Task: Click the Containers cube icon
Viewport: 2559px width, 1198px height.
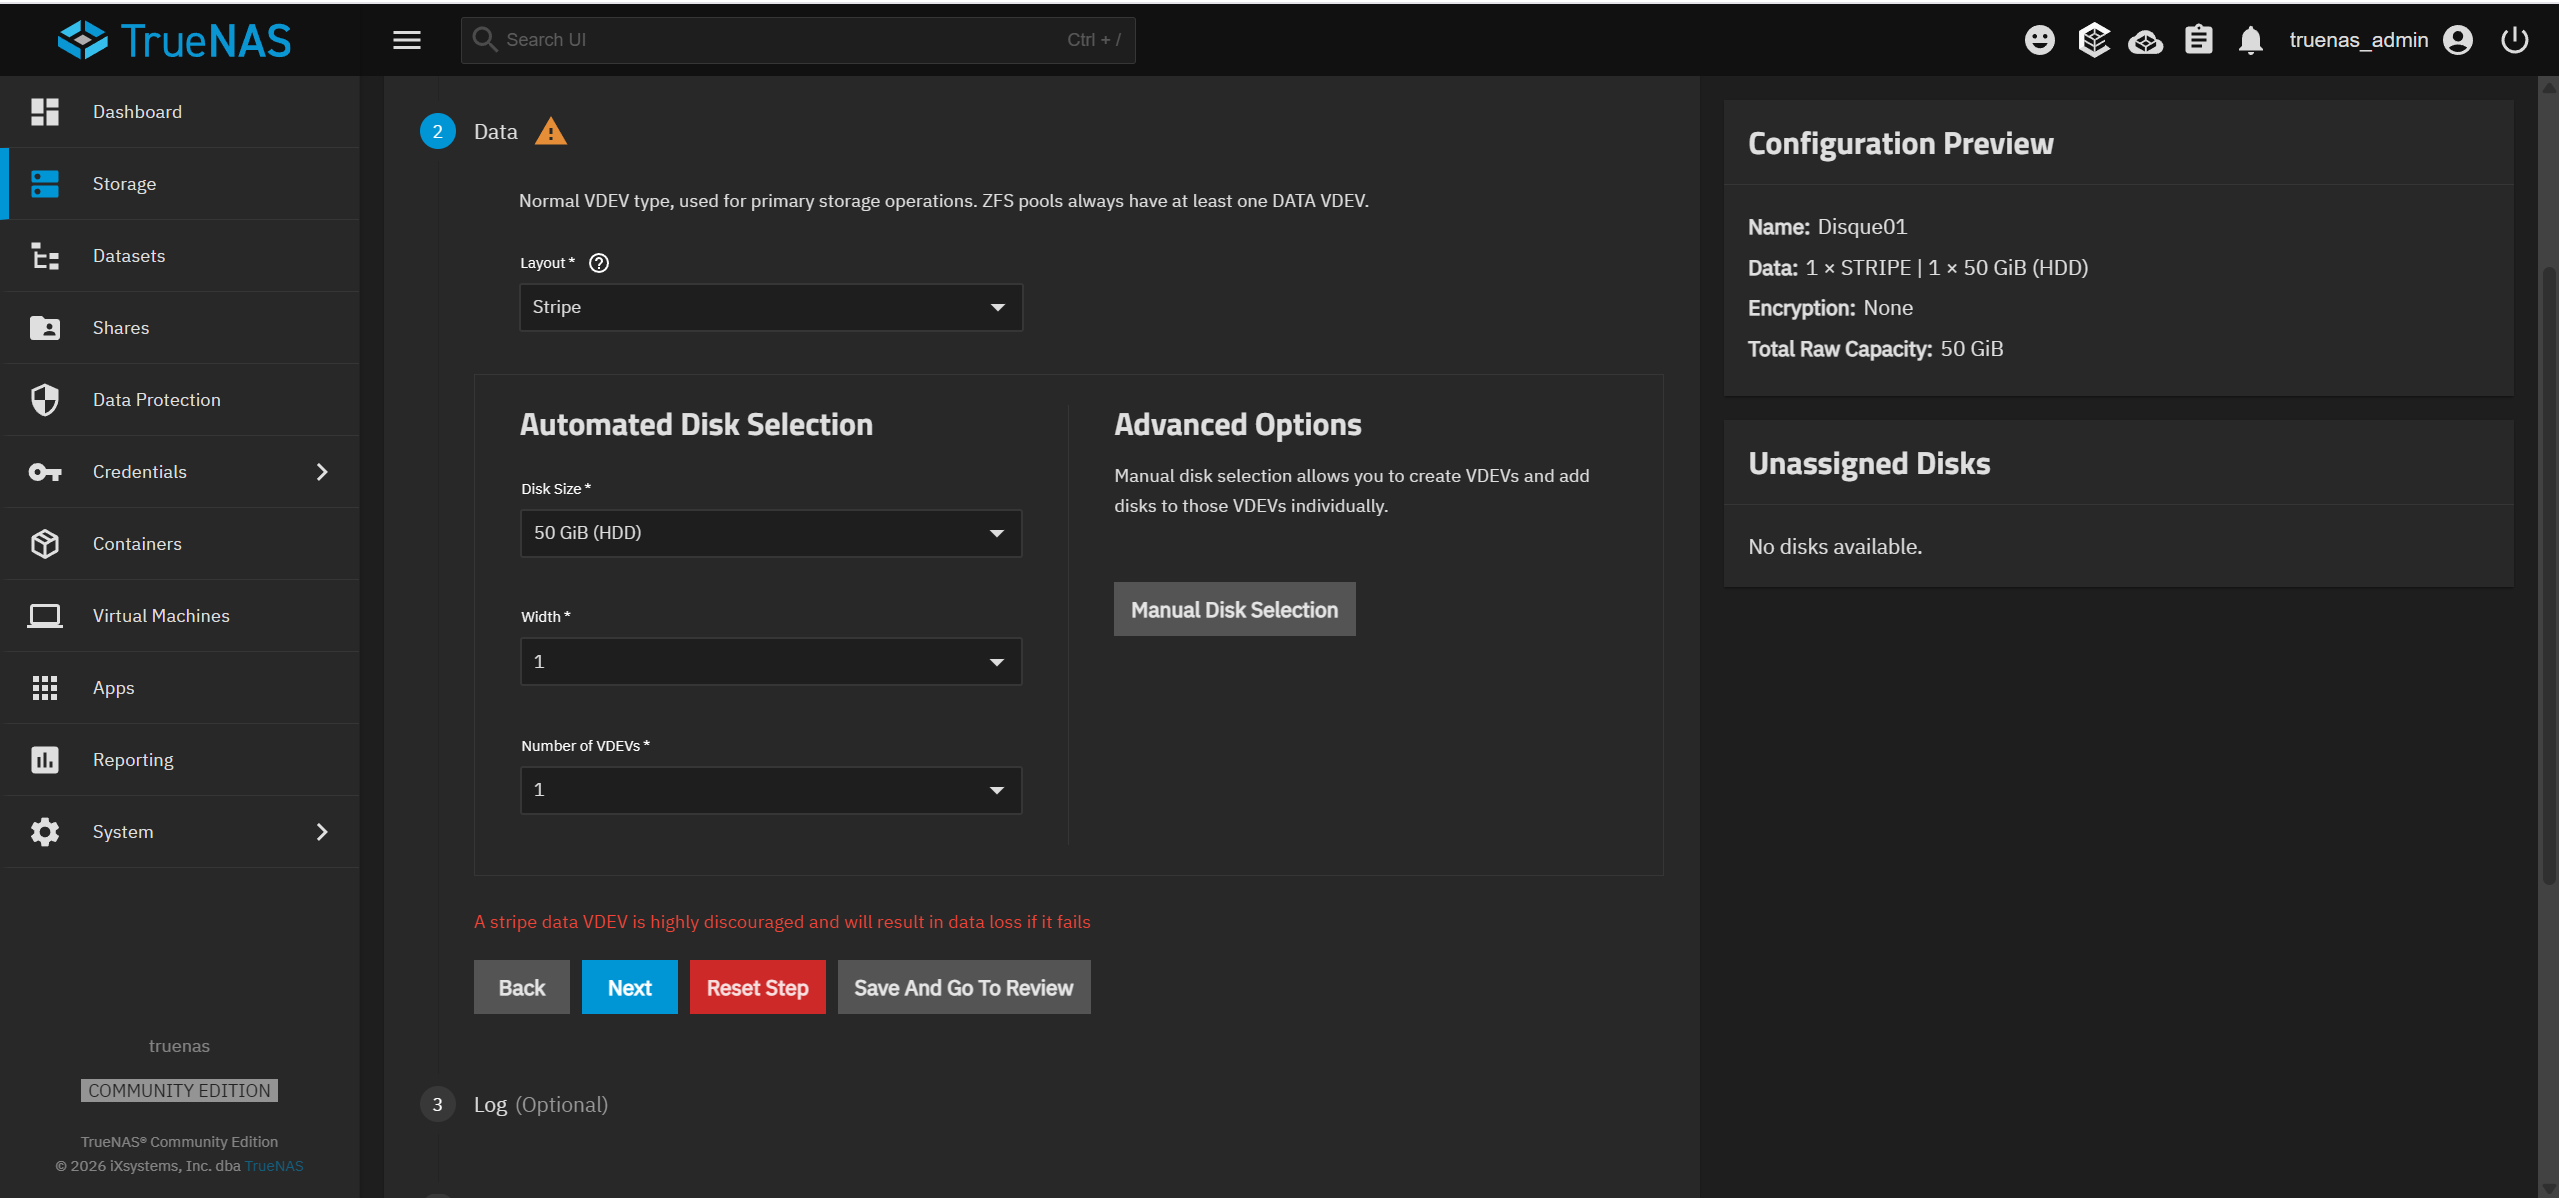Action: 45,544
